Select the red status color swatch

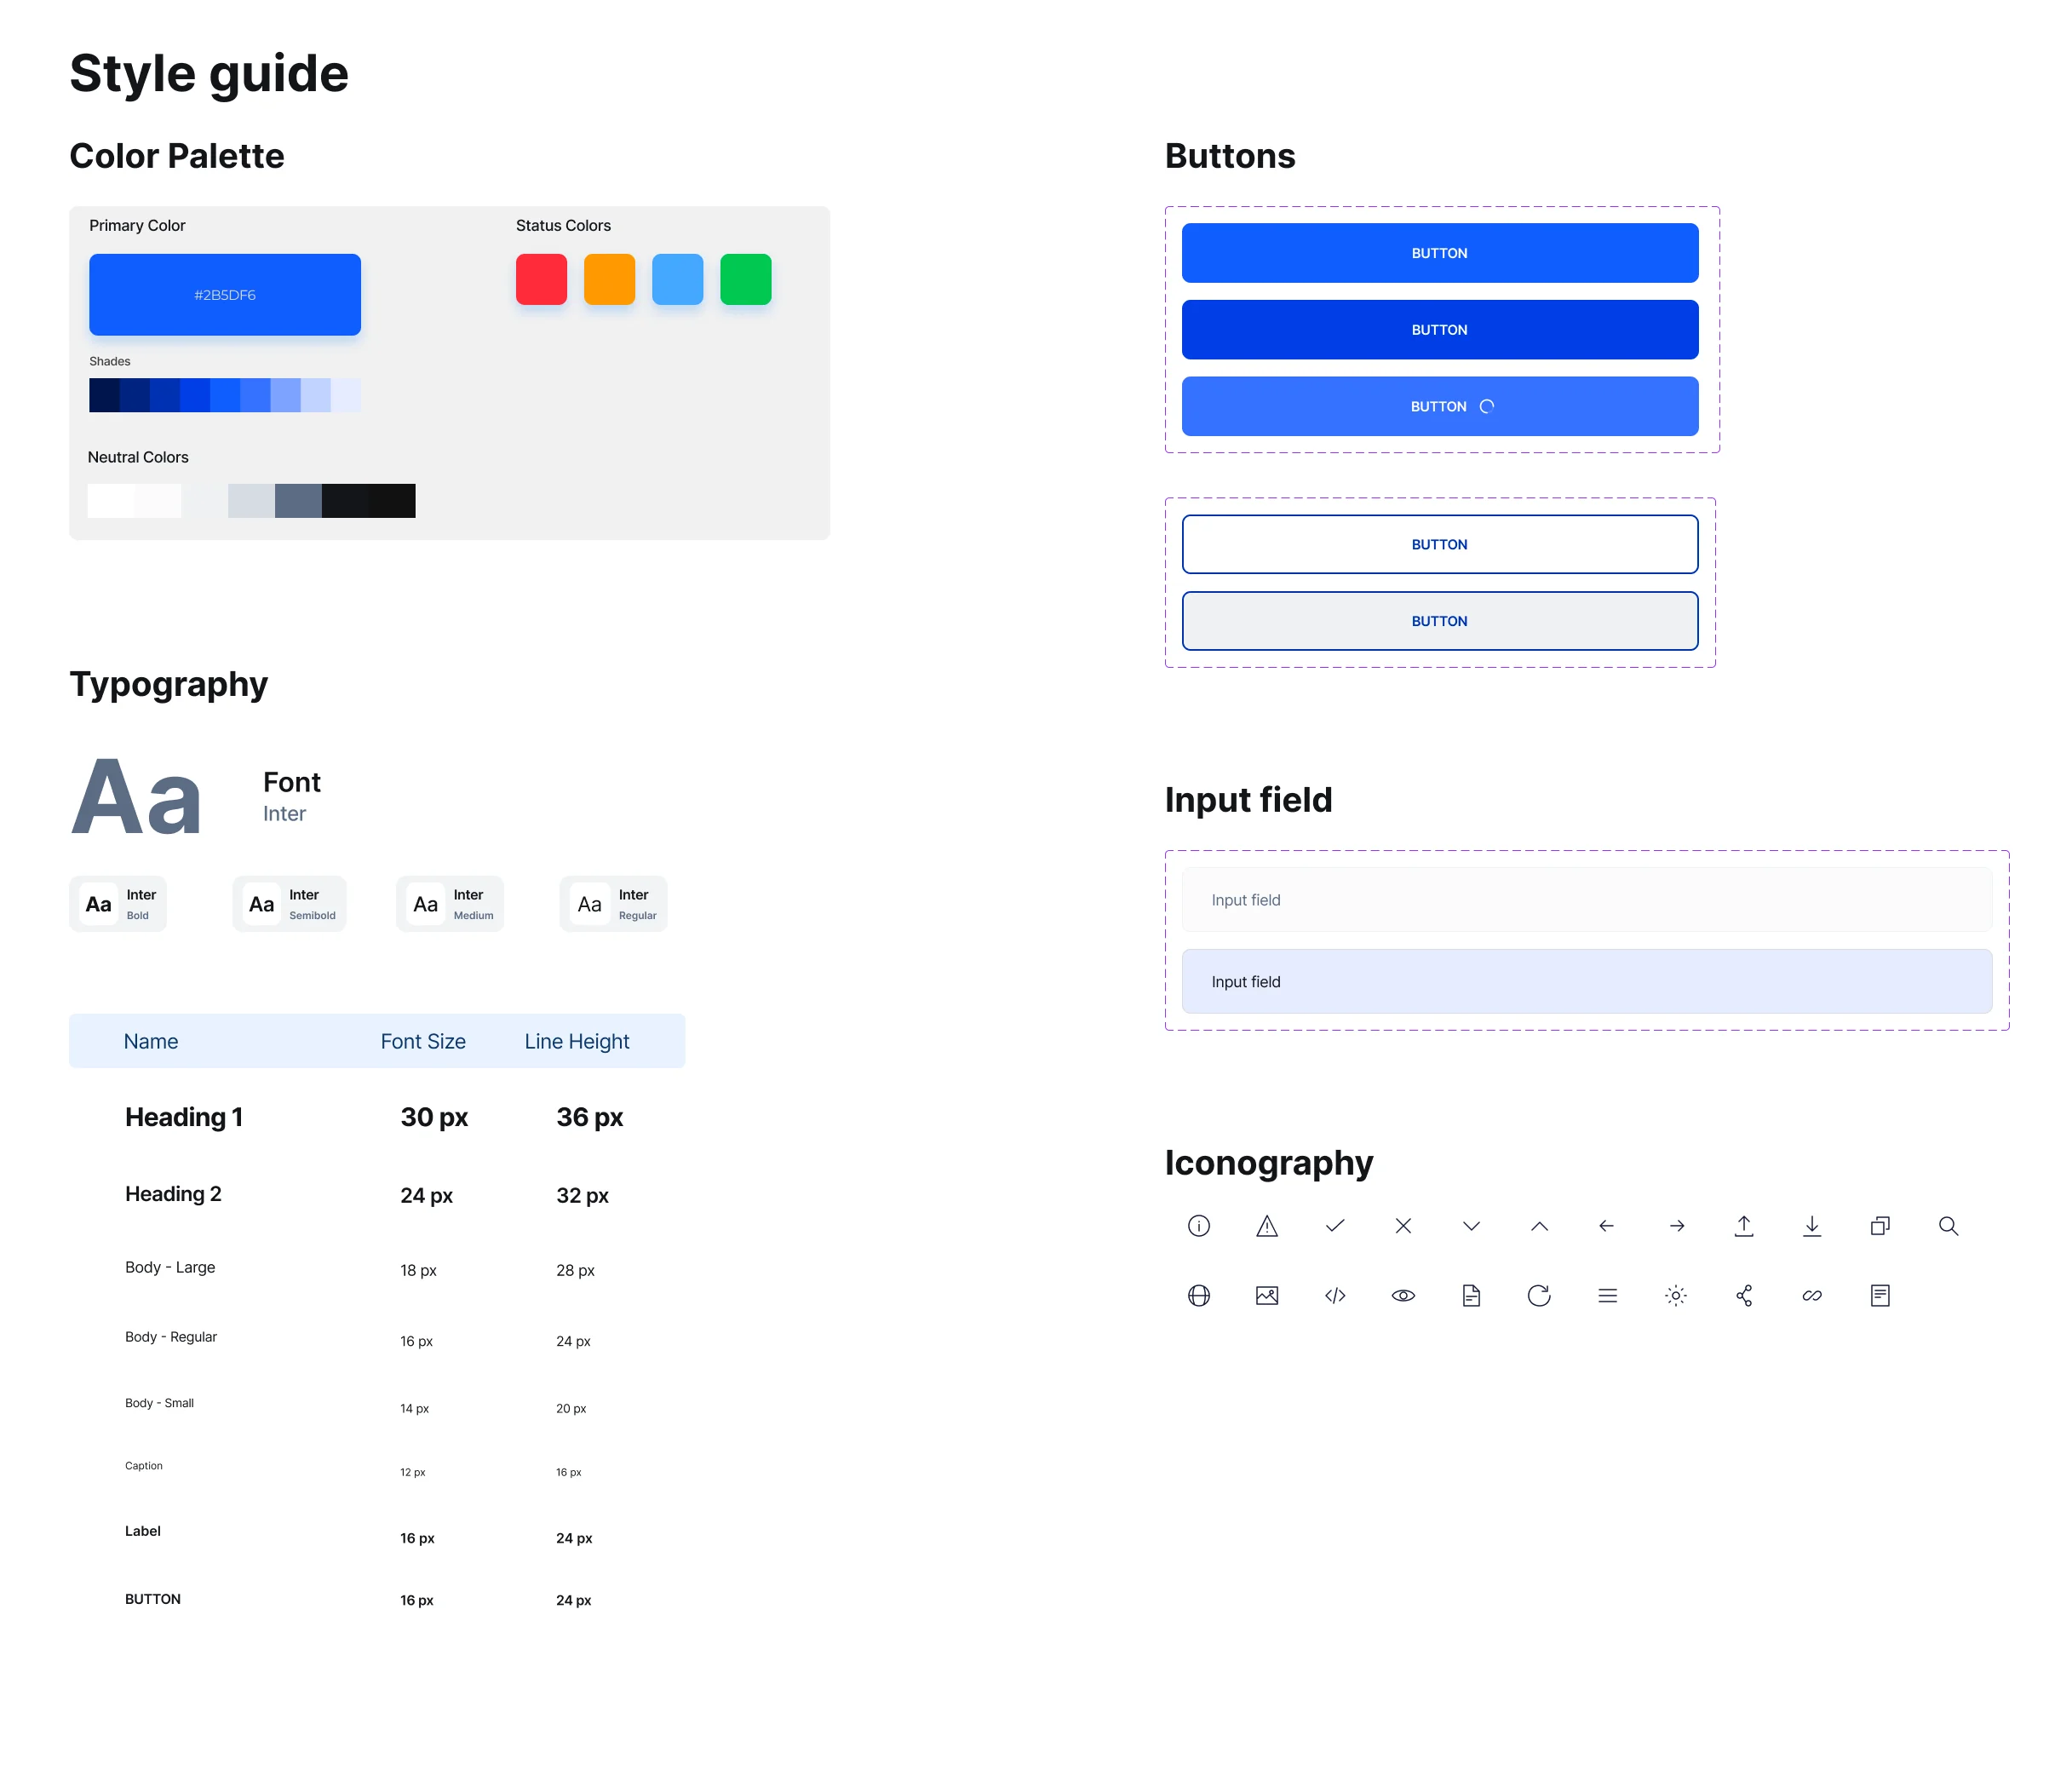click(541, 279)
